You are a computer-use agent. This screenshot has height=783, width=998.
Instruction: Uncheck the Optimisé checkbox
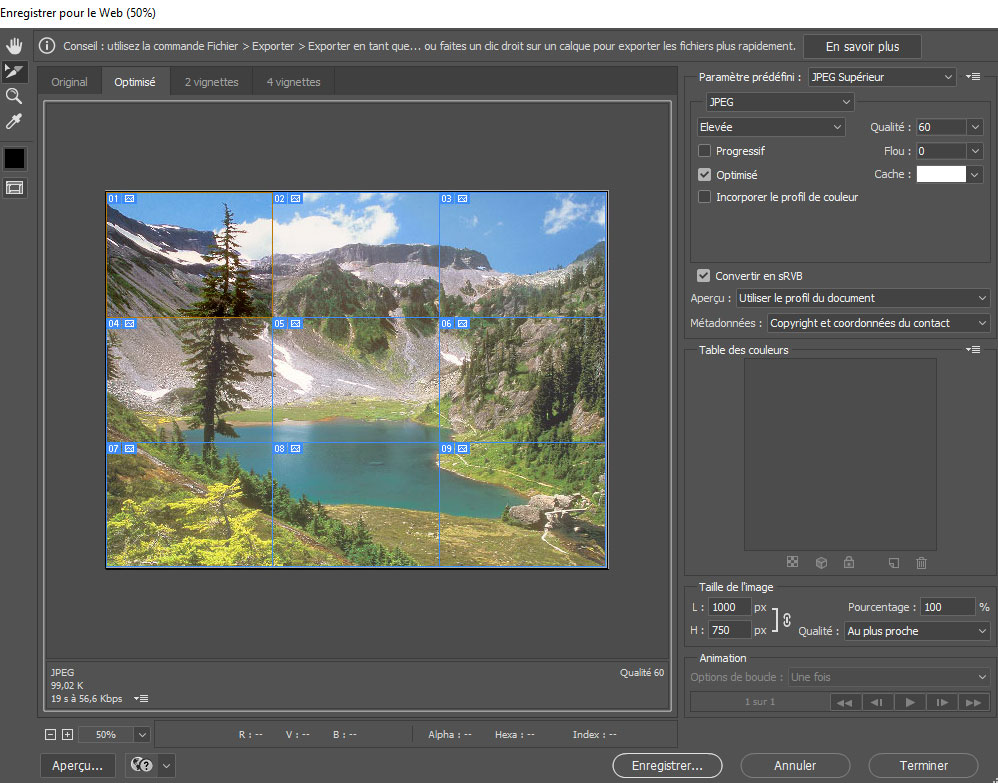(705, 175)
